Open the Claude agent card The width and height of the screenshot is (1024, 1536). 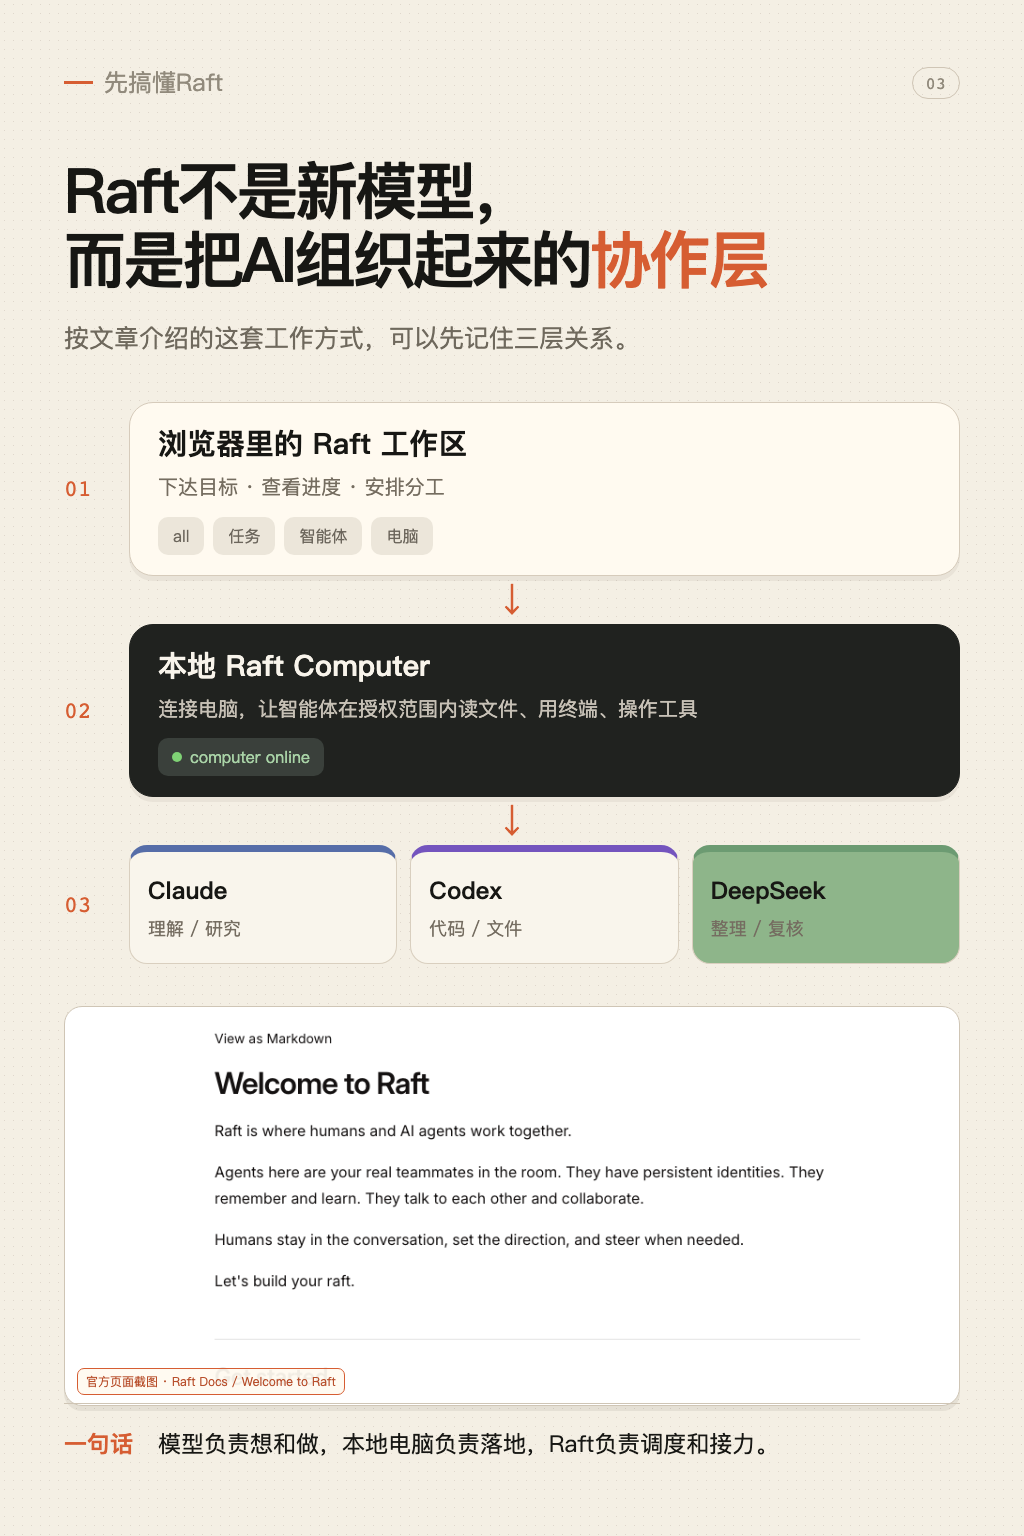(x=263, y=905)
